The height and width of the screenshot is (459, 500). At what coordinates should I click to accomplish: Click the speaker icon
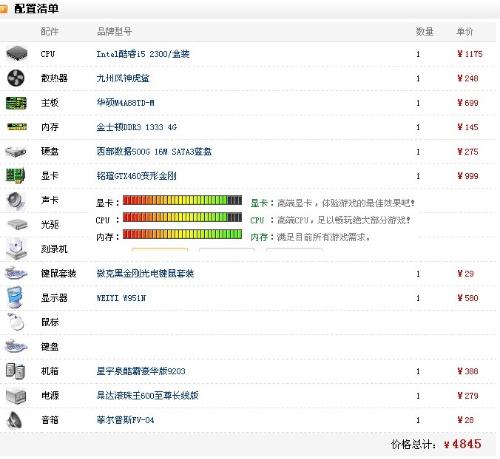15,420
